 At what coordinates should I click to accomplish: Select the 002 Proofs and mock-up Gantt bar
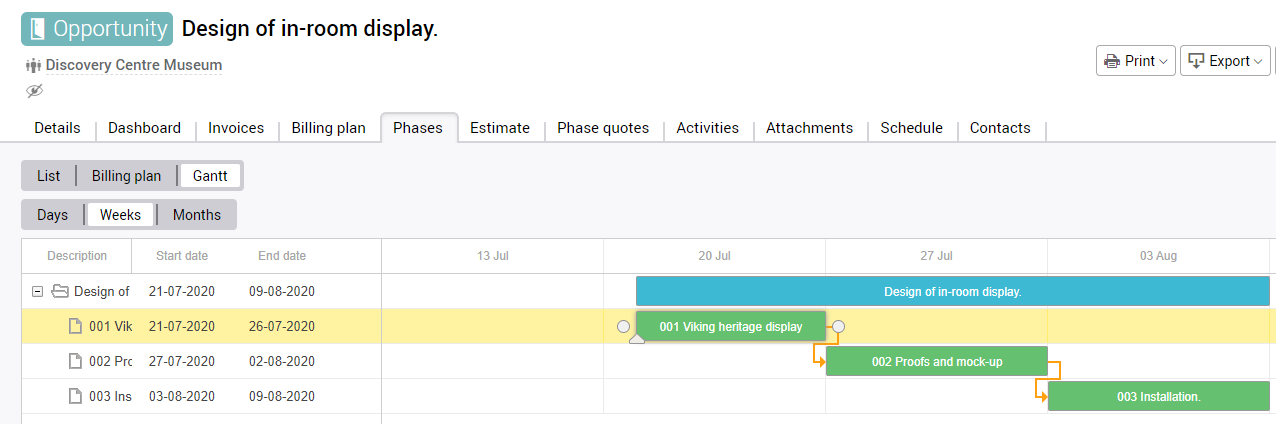(x=936, y=361)
